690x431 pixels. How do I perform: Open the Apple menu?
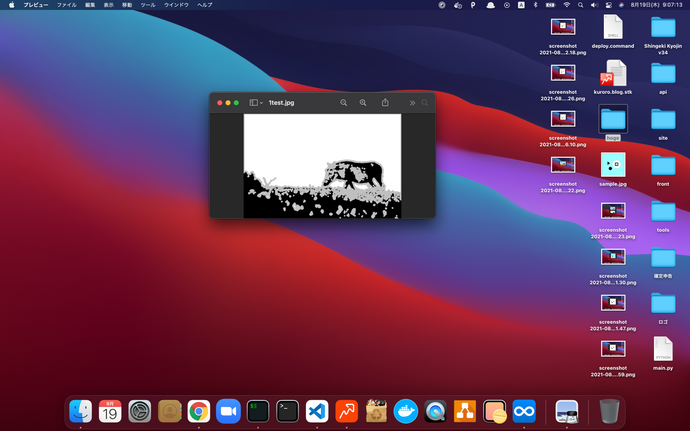point(11,5)
